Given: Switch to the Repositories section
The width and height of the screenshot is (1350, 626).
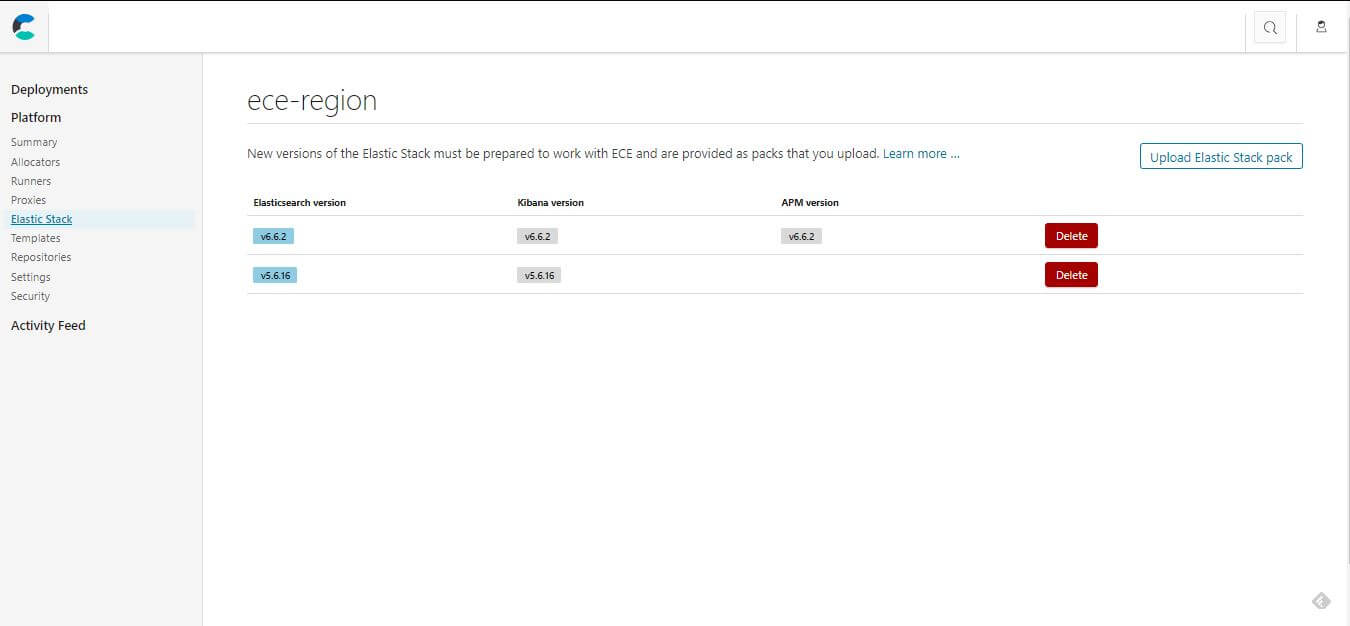Looking at the screenshot, I should [x=40, y=257].
